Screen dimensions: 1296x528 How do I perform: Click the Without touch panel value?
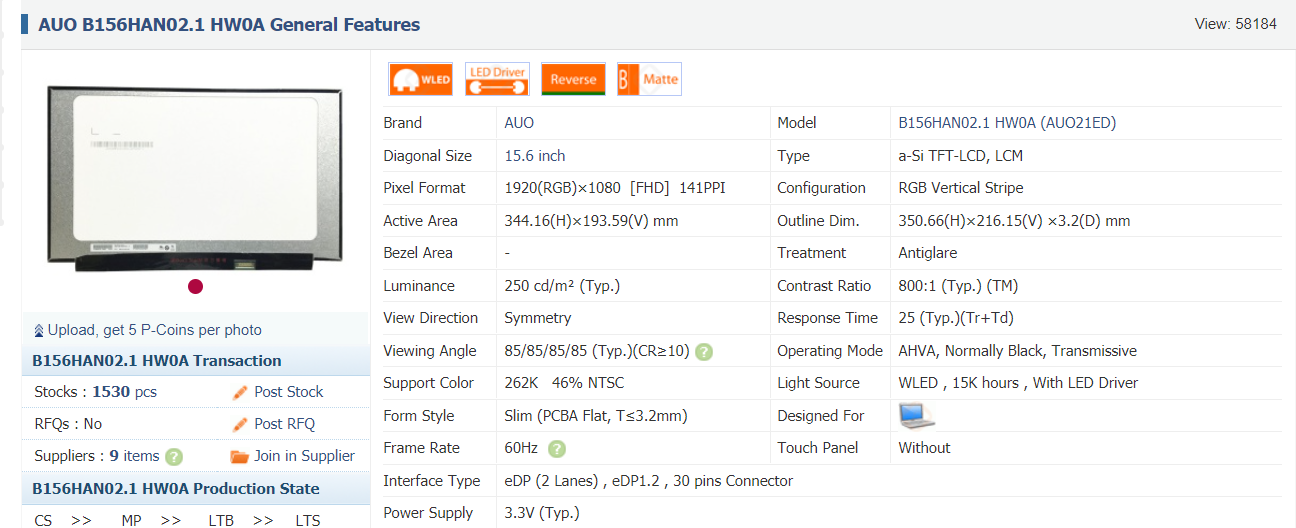coord(924,448)
